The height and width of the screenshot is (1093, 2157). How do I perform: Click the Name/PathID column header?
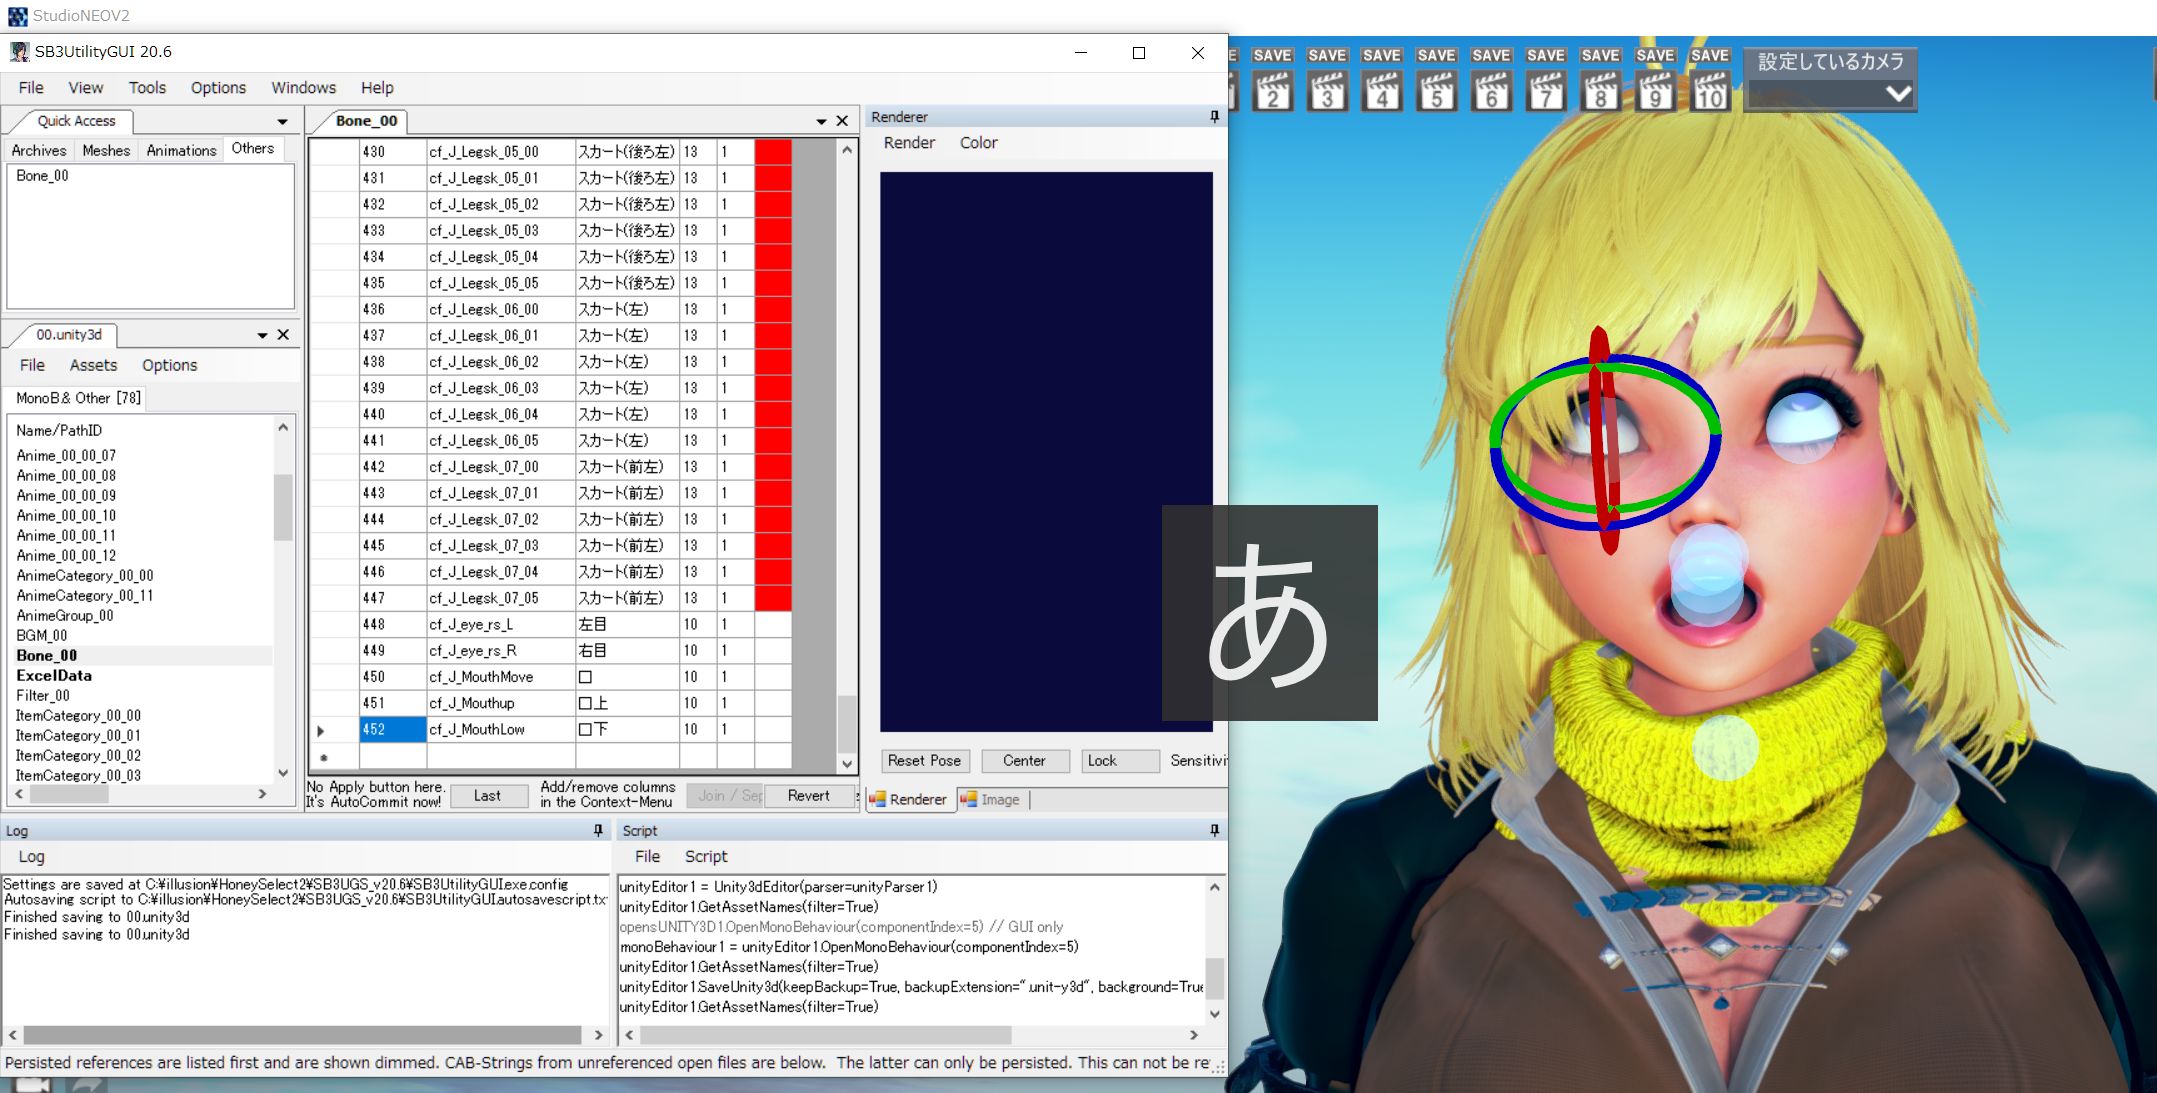[x=59, y=431]
